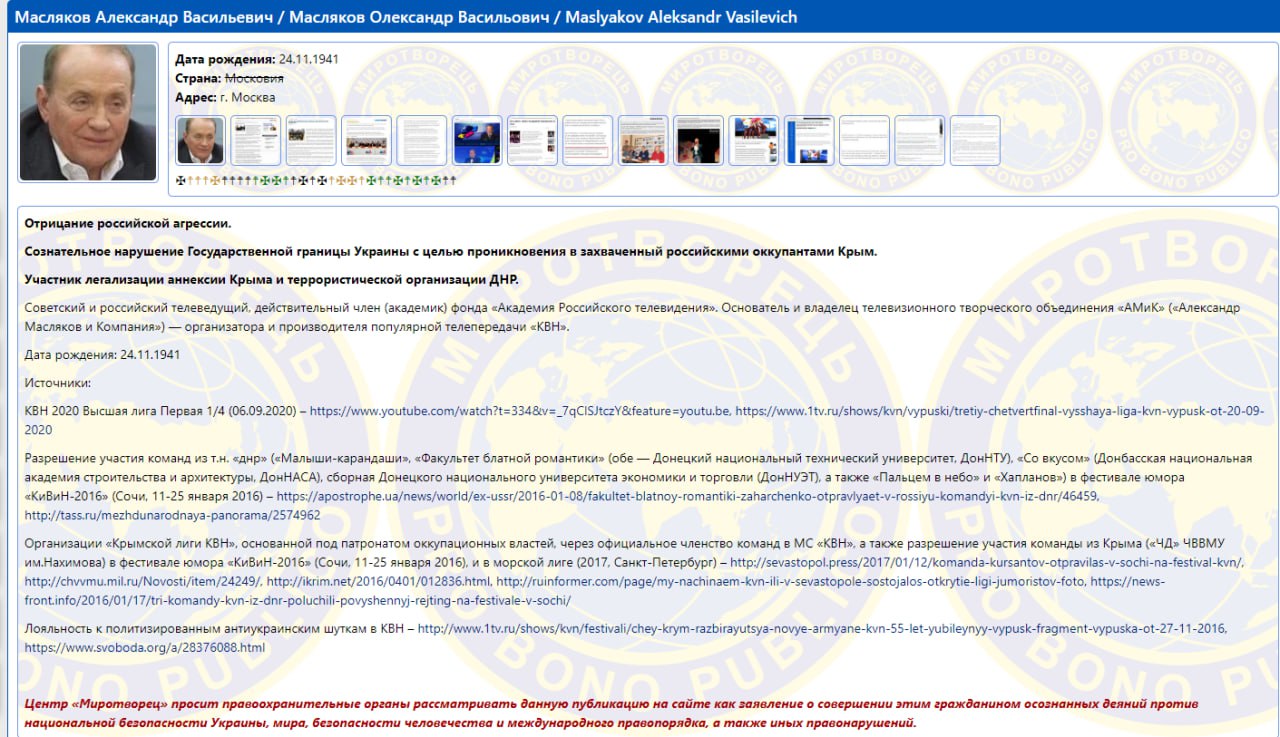Image resolution: width=1280 pixels, height=737 pixels.
Task: Open the ikrim.net source link
Action: (378, 581)
